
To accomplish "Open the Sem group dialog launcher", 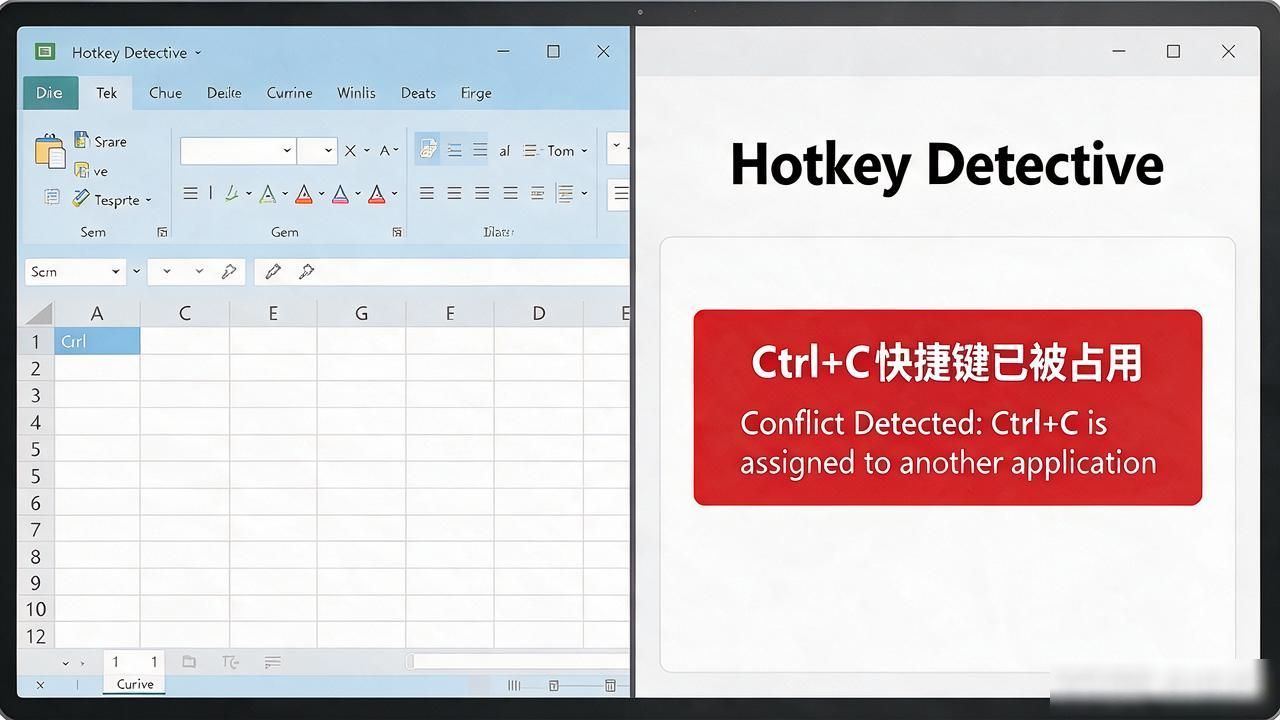I will click(x=162, y=232).
